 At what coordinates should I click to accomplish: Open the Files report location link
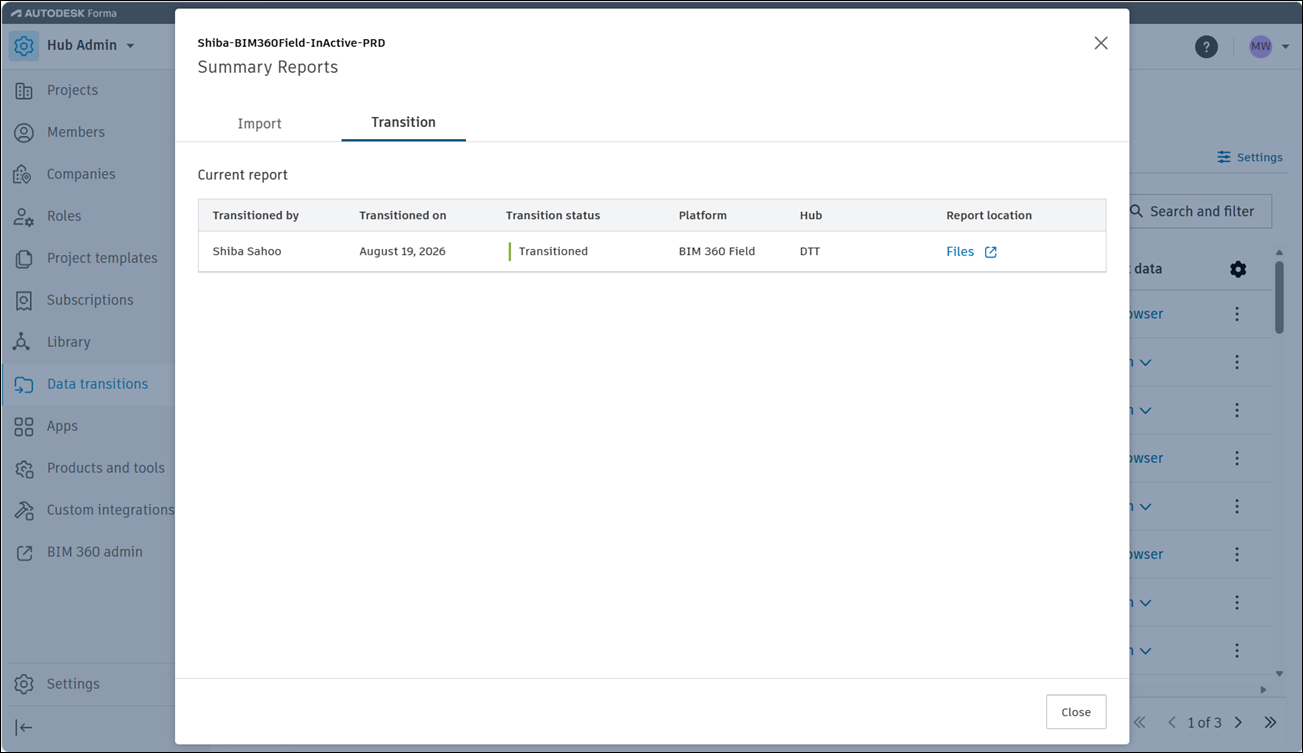pyautogui.click(x=960, y=252)
